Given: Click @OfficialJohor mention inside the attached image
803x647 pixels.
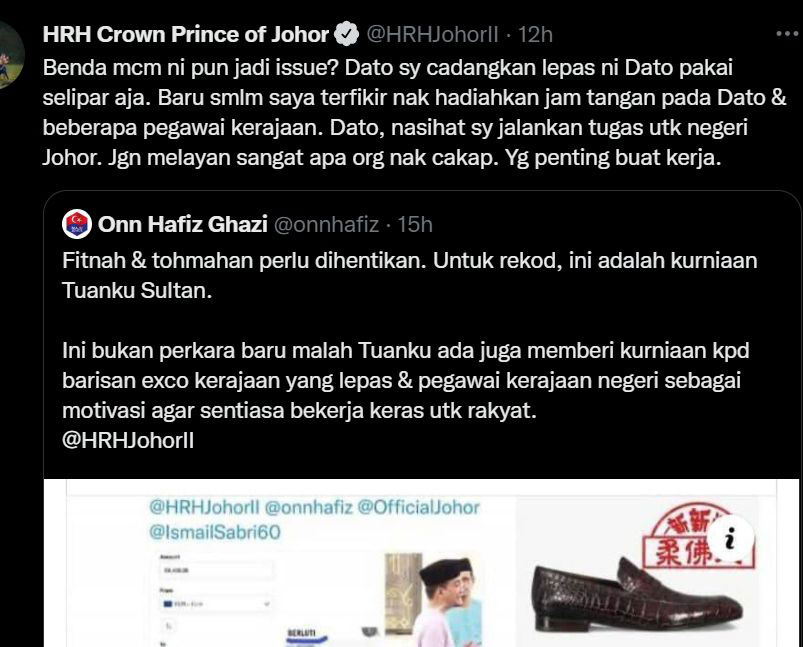Looking at the screenshot, I should tap(418, 508).
